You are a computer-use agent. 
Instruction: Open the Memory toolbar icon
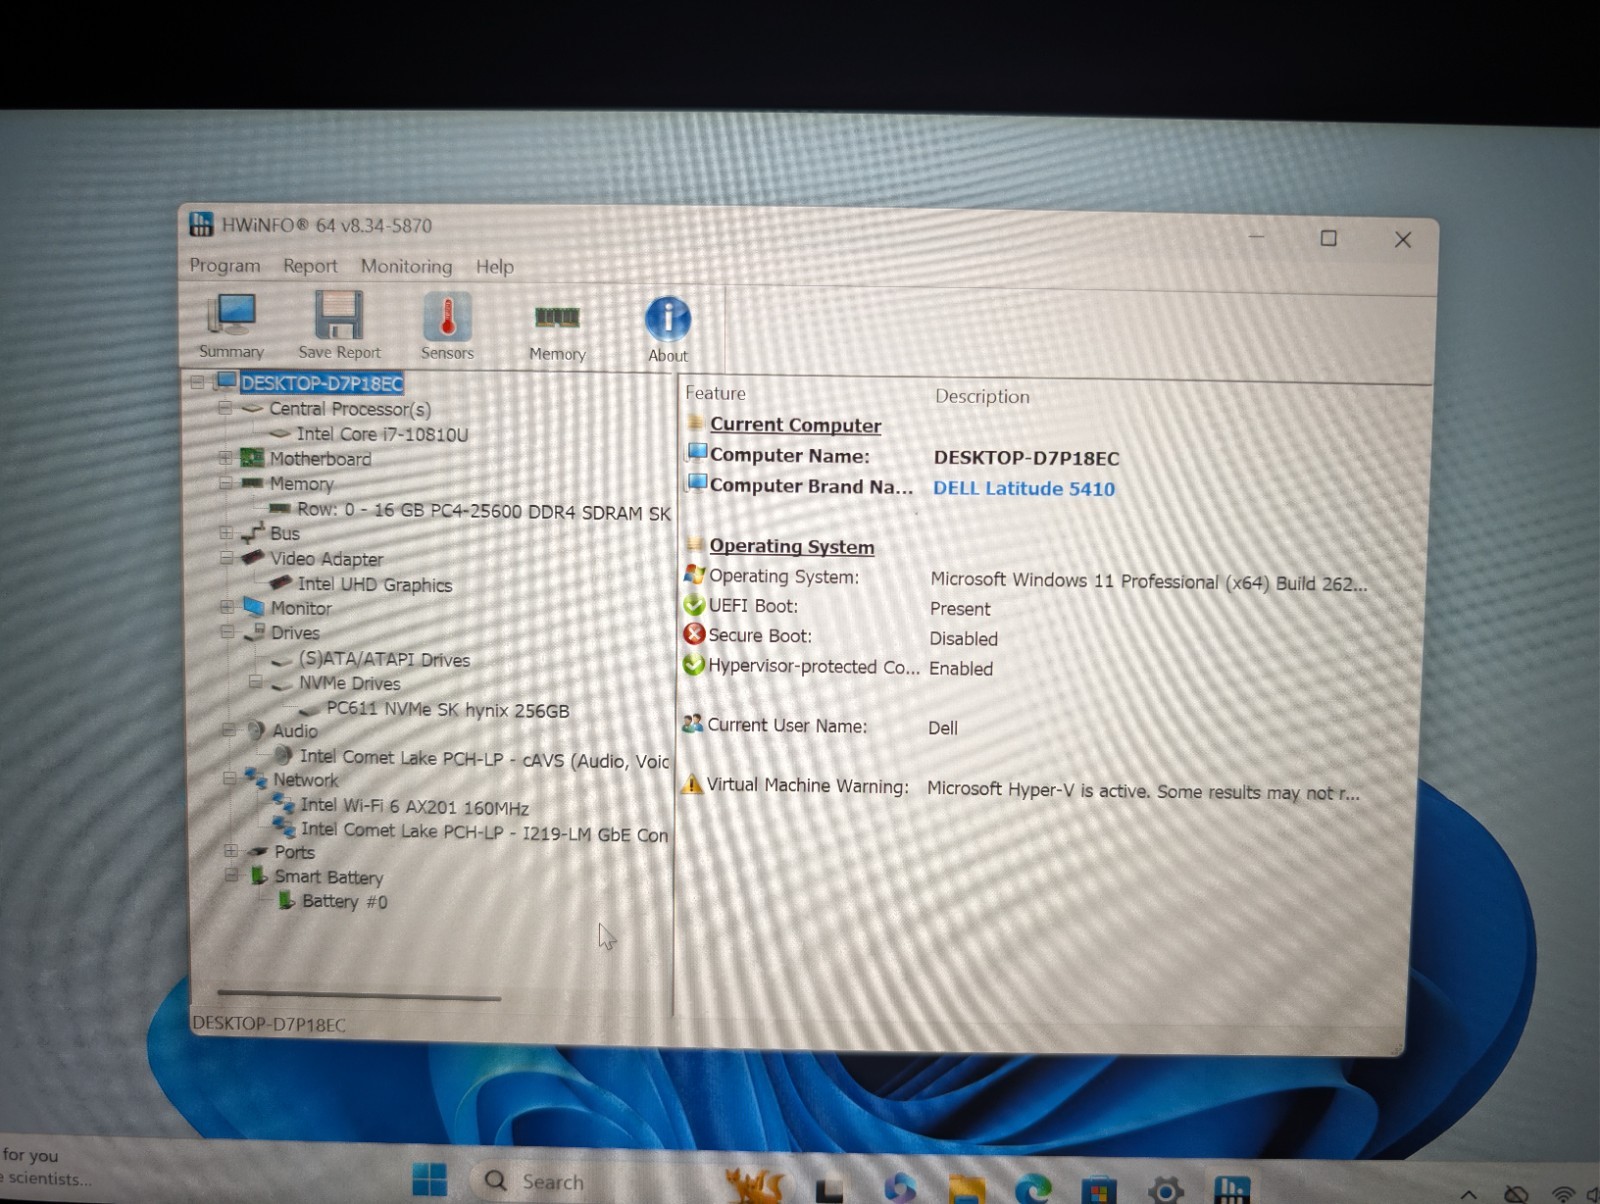tap(557, 333)
